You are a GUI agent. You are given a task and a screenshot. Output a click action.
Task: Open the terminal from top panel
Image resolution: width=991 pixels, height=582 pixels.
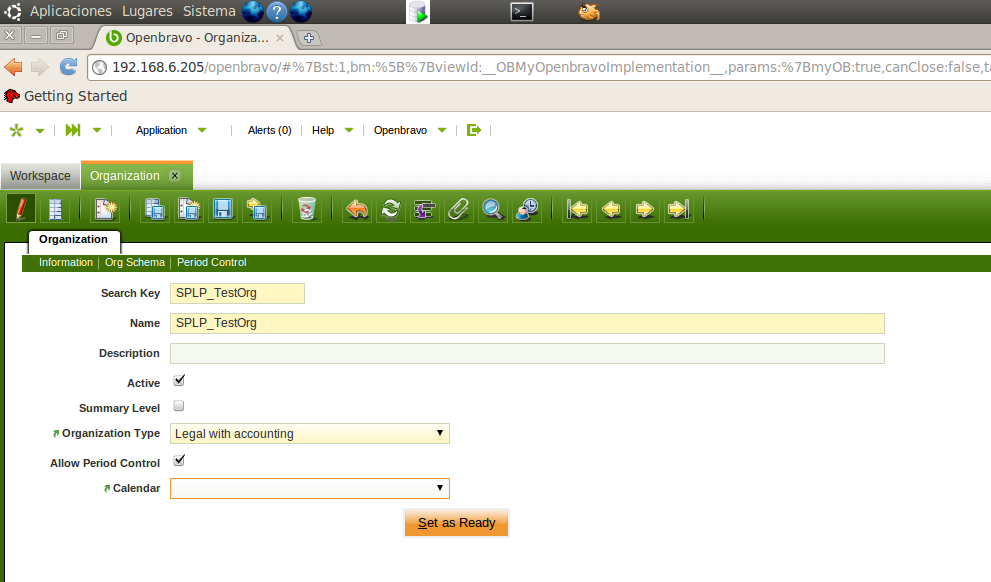coord(521,11)
